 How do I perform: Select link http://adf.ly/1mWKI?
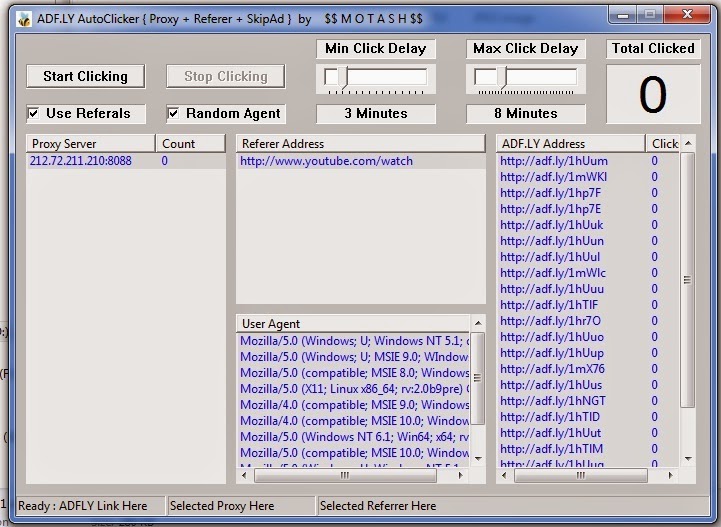click(x=553, y=177)
